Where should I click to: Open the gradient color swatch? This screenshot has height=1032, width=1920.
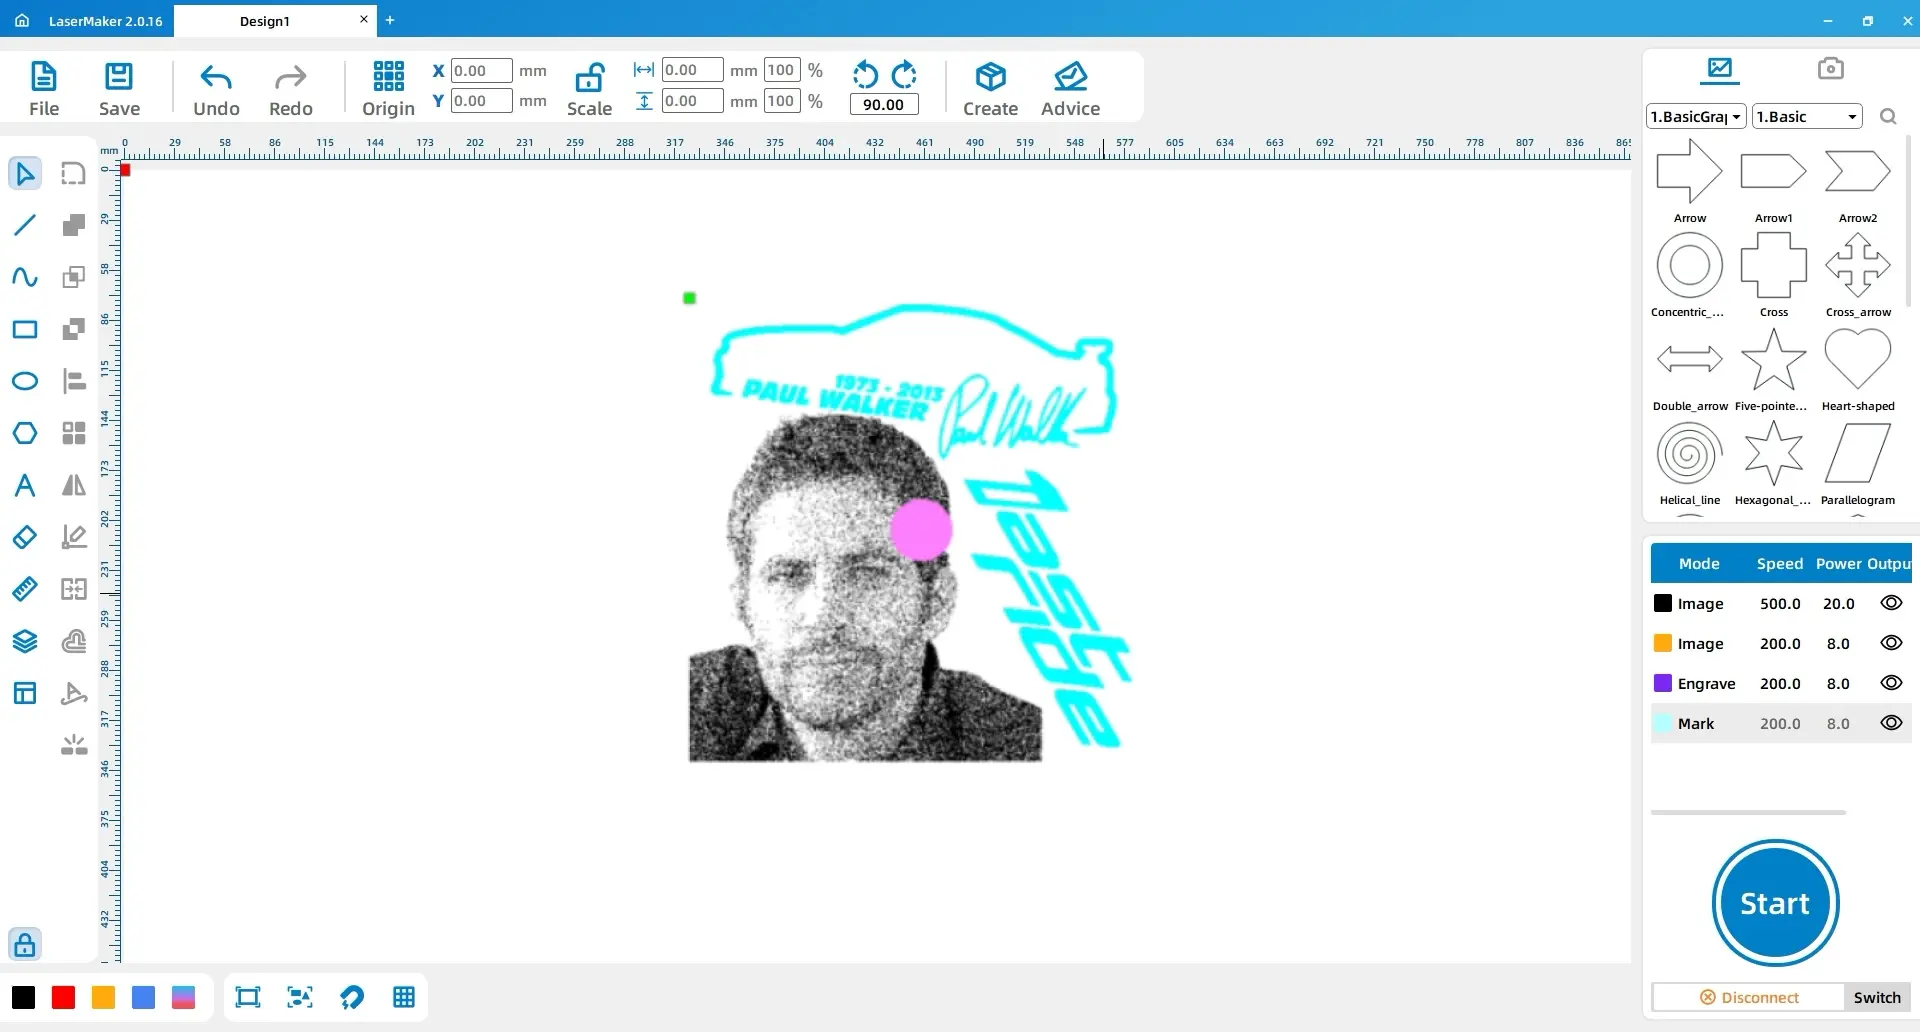pos(183,997)
